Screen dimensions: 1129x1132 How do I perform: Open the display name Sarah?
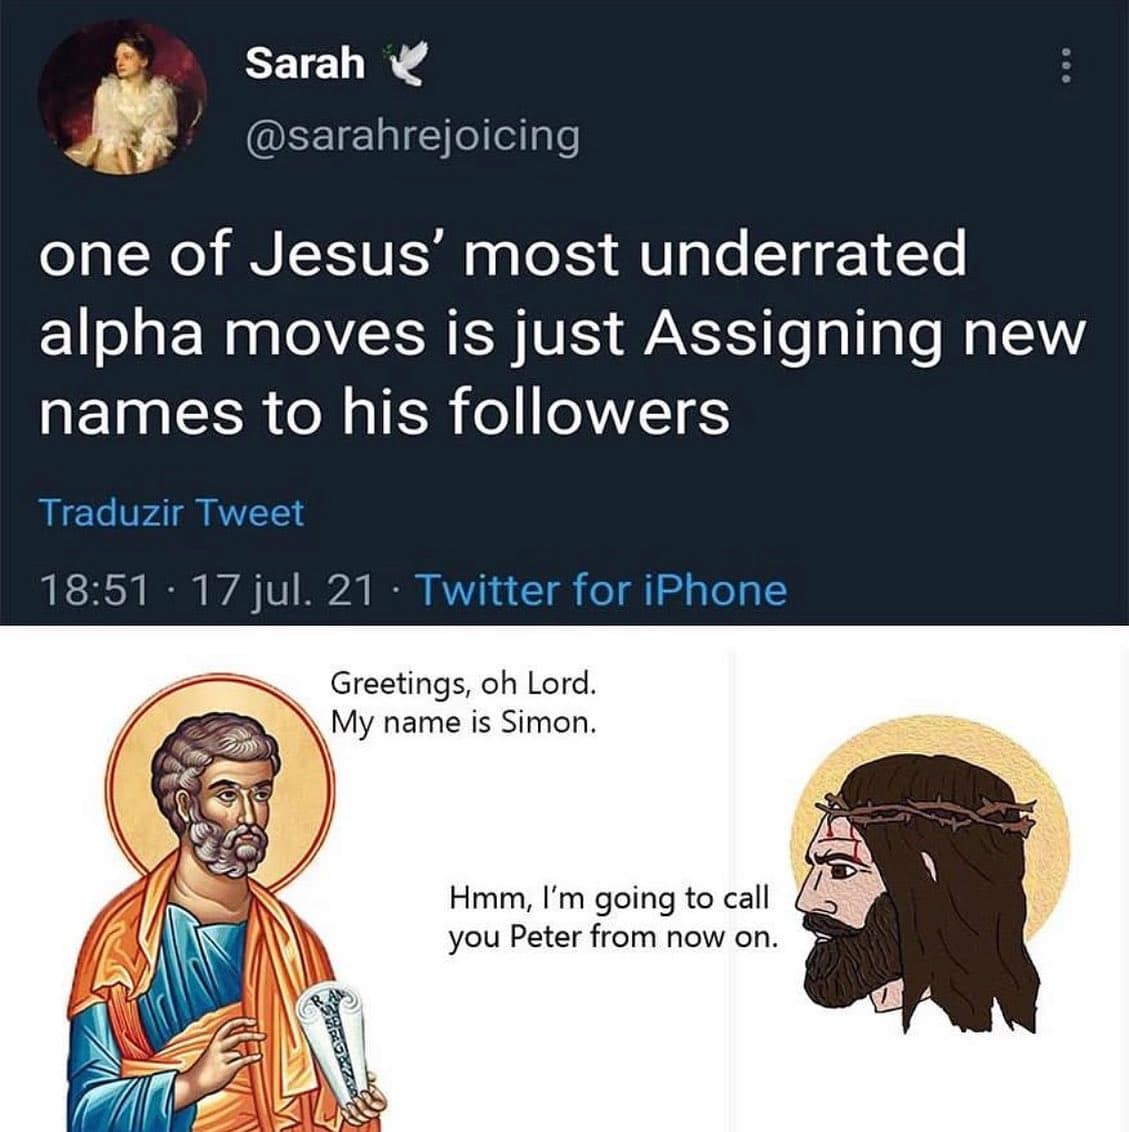click(305, 65)
